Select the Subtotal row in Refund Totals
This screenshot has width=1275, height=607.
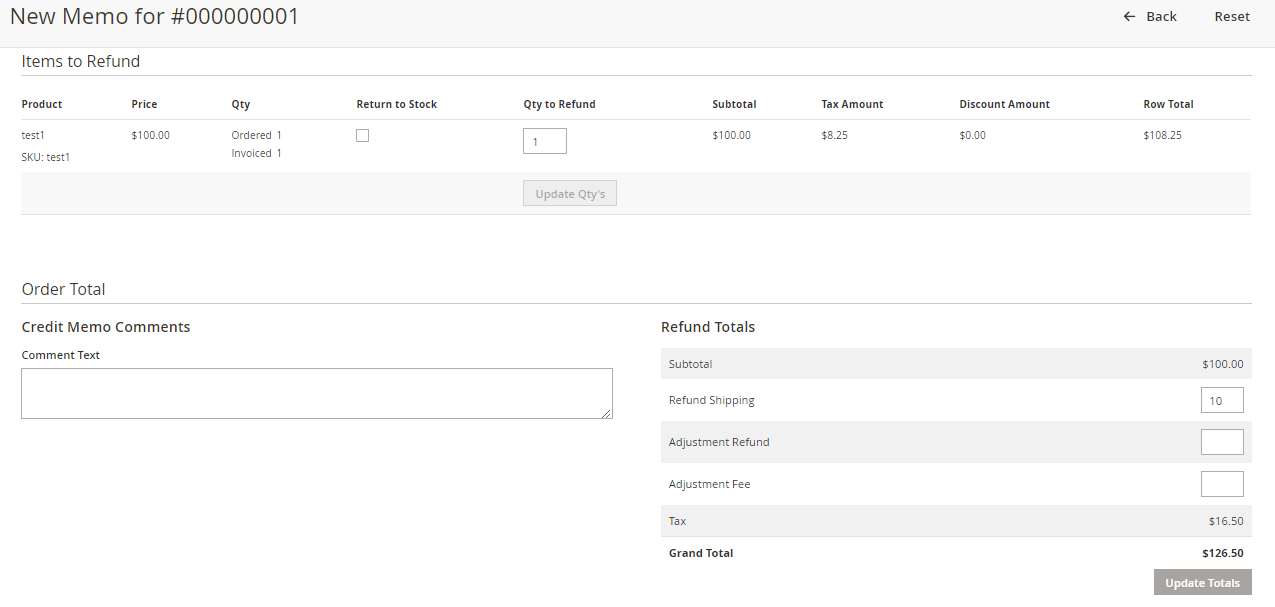(955, 363)
